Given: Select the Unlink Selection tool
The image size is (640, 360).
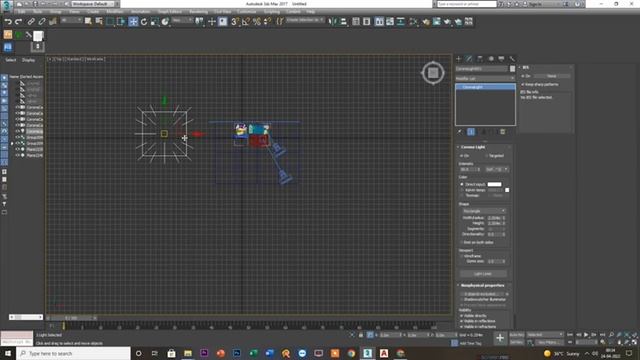Looking at the screenshot, I should 42,22.
